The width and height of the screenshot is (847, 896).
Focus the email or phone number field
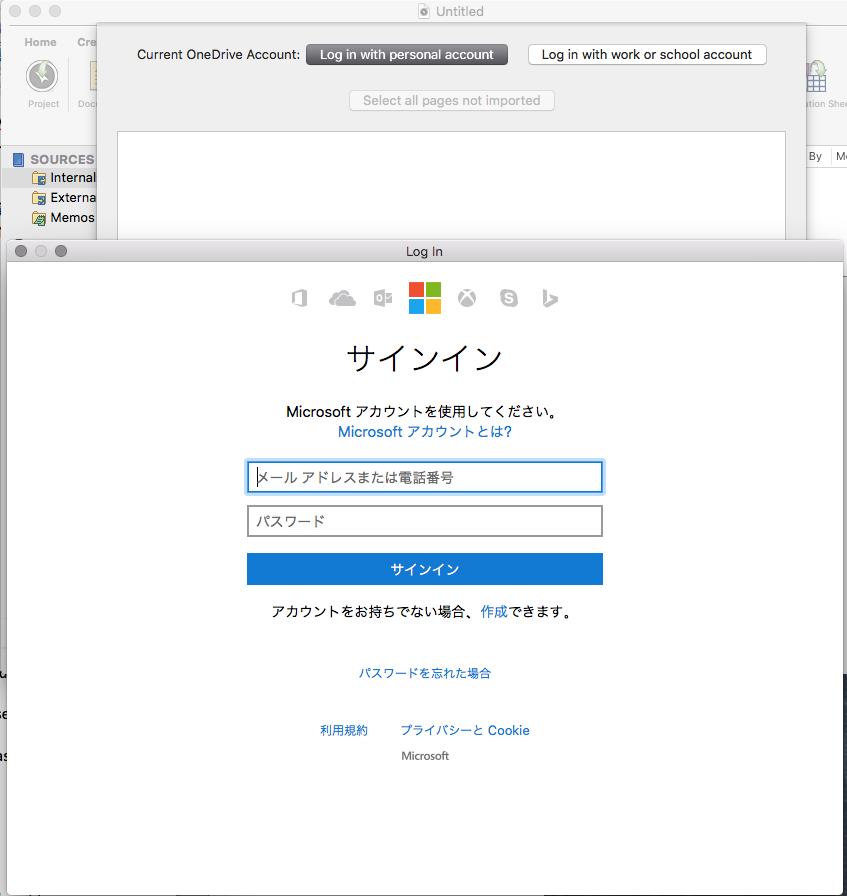[425, 477]
